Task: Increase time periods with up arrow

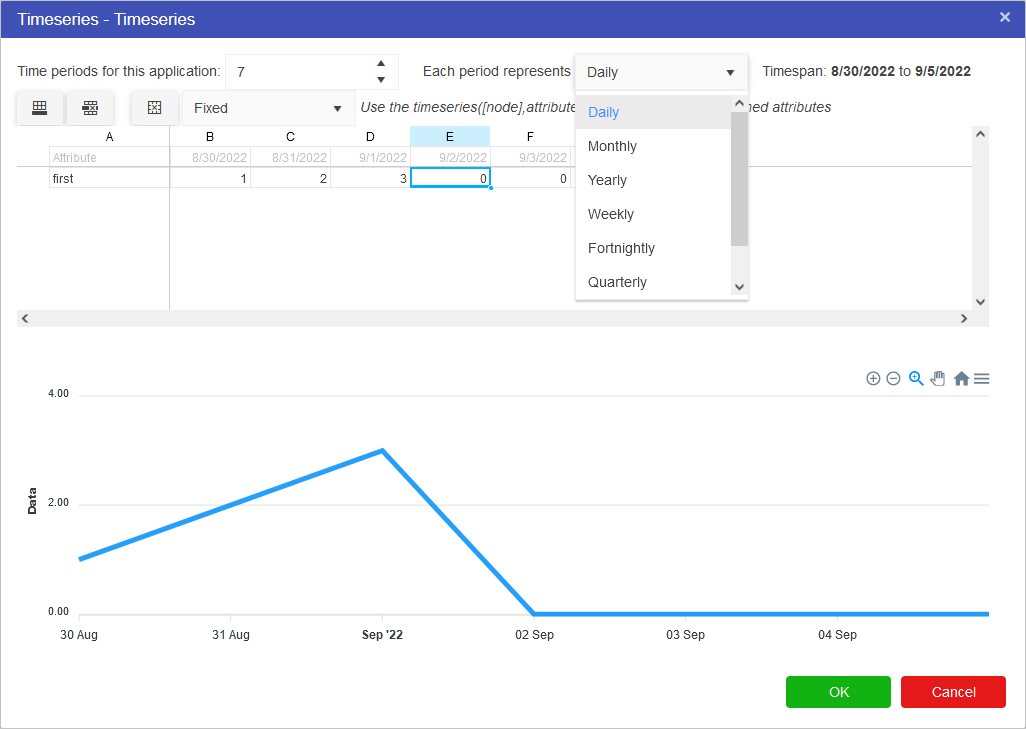Action: tap(381, 64)
